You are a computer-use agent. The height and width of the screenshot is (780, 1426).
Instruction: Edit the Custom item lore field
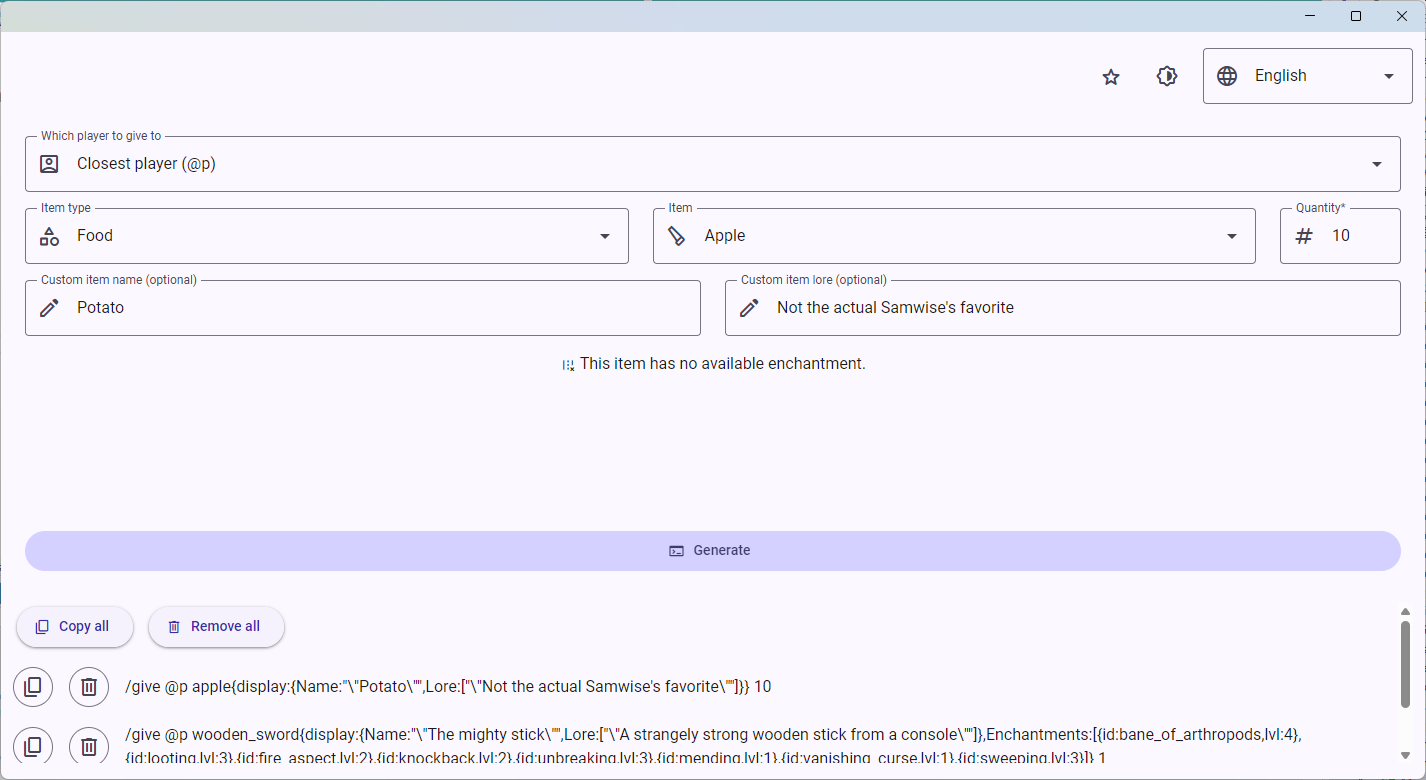(x=1080, y=308)
